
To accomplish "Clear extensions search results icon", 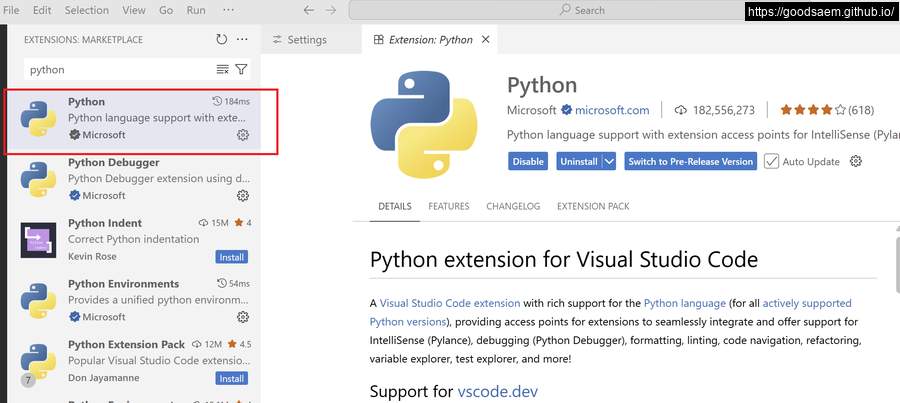I will (222, 70).
